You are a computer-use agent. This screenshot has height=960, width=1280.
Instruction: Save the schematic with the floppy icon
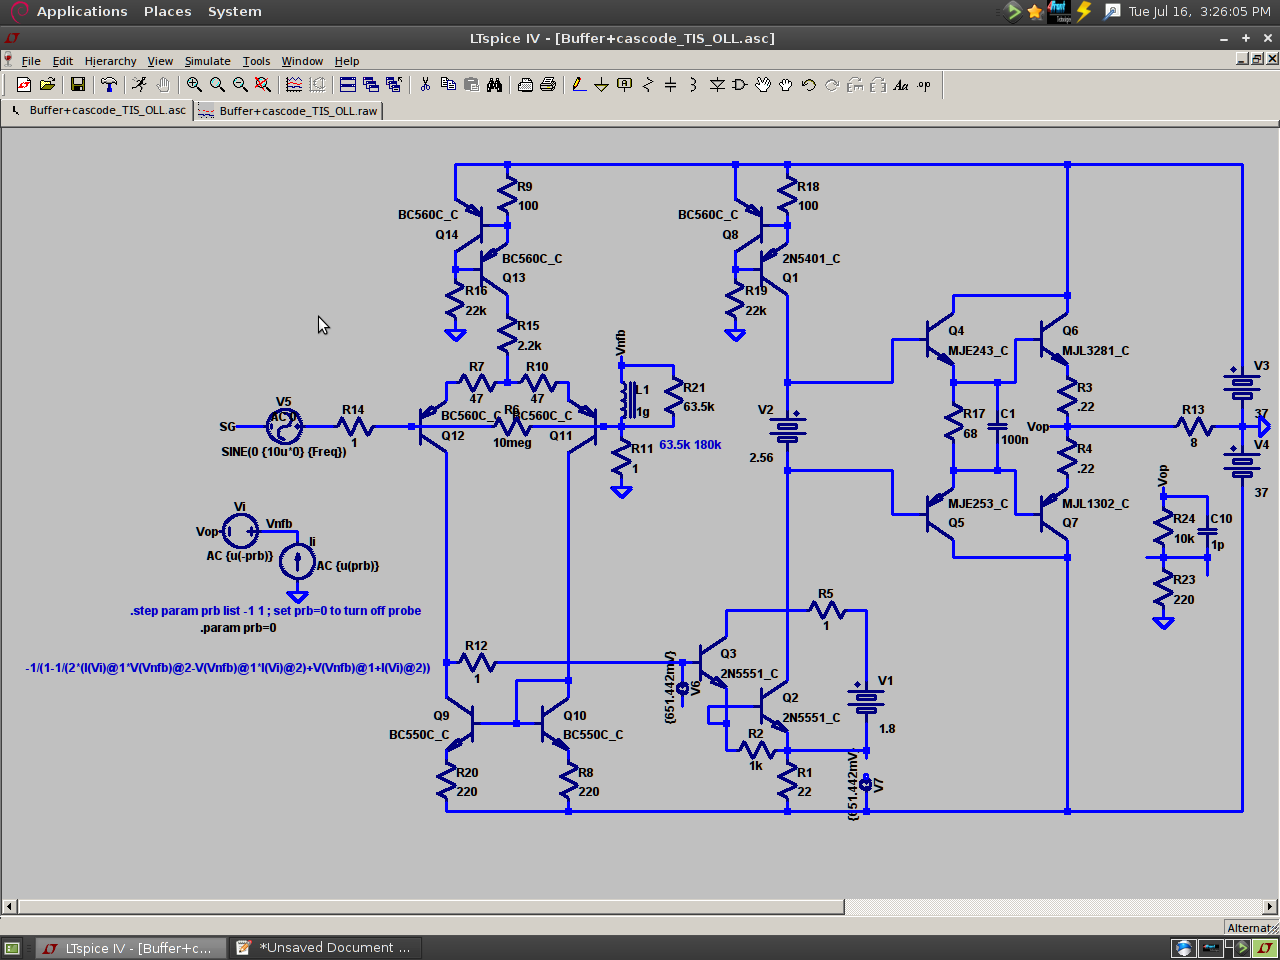pyautogui.click(x=78, y=85)
